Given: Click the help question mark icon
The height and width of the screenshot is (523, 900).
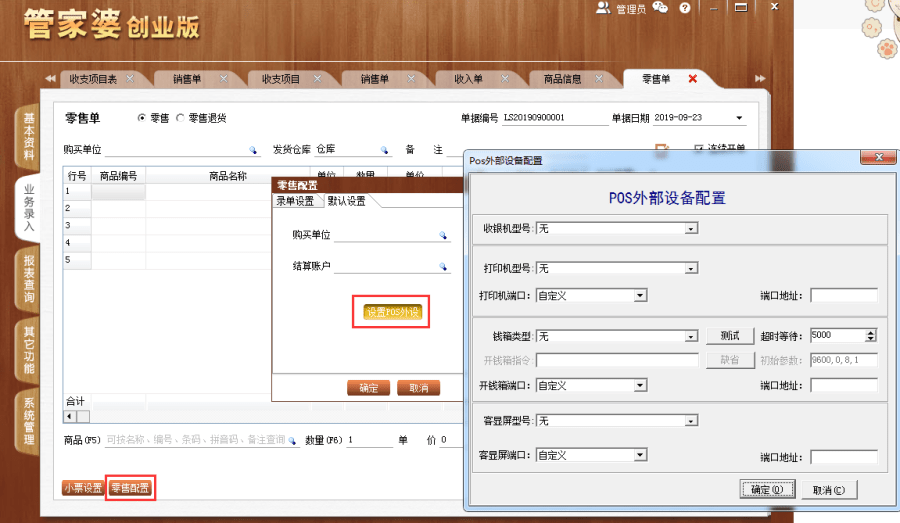Looking at the screenshot, I should click(685, 8).
